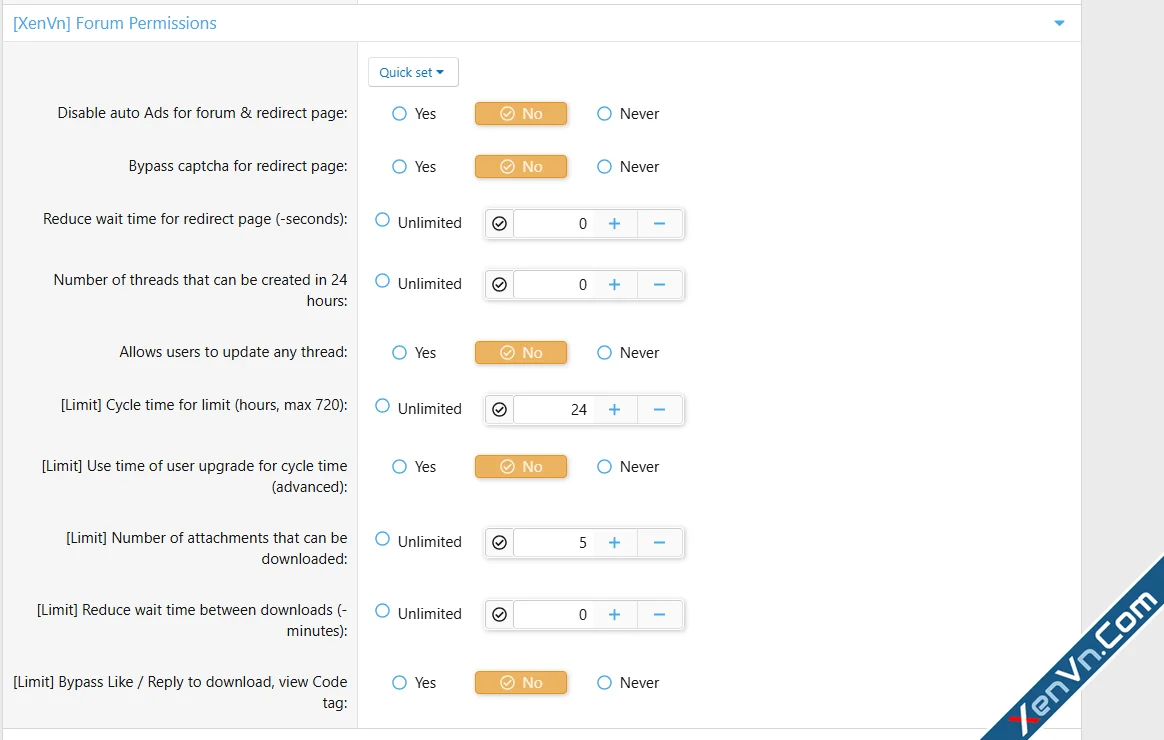
Task: Select Never for Bypass captcha
Action: [x=604, y=167]
